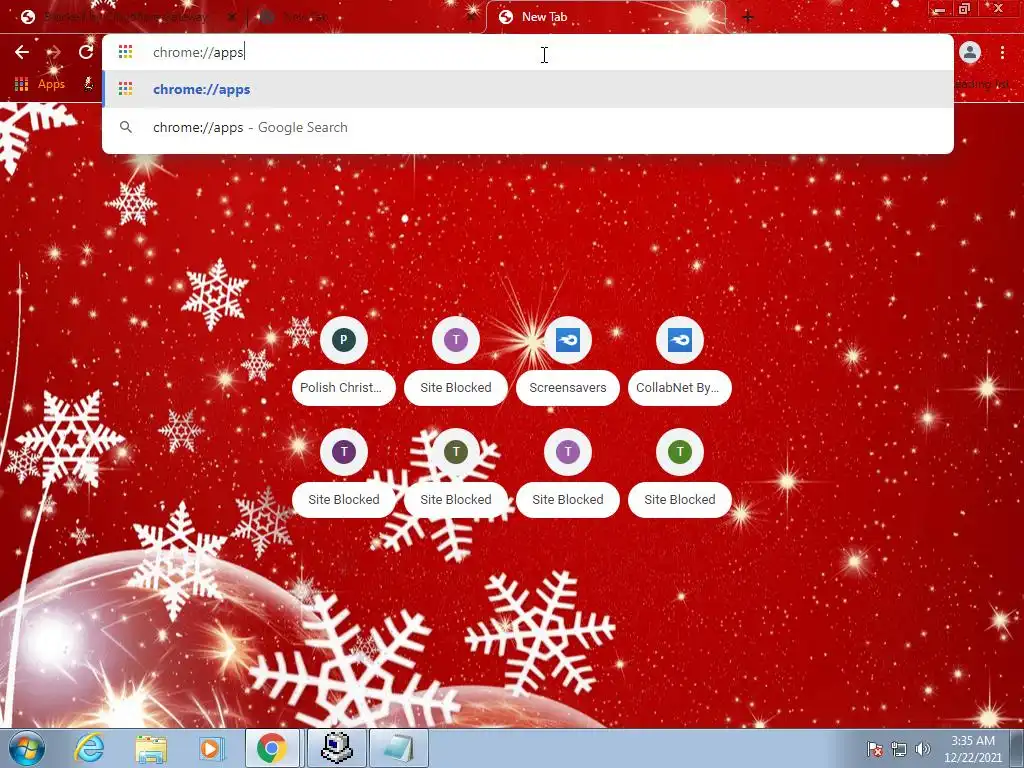
Task: Reload the page using the refresh icon
Action: click(86, 52)
